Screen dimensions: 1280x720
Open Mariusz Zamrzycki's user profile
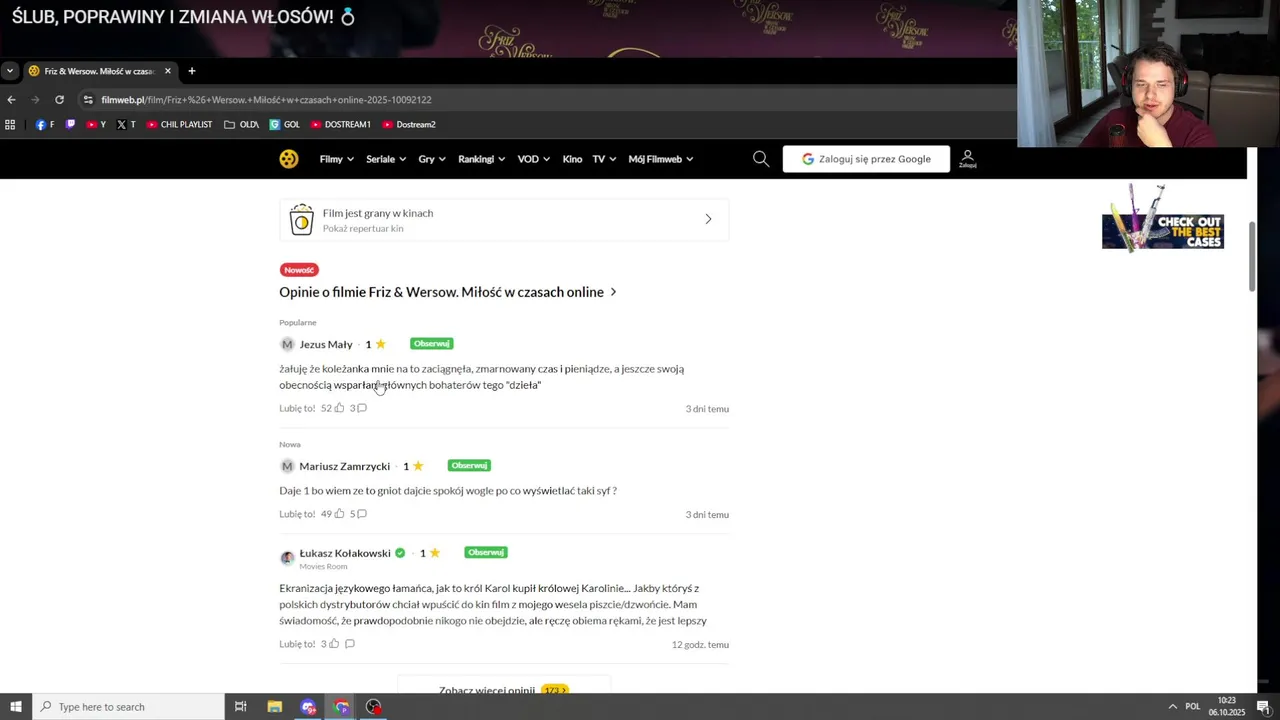(x=345, y=466)
